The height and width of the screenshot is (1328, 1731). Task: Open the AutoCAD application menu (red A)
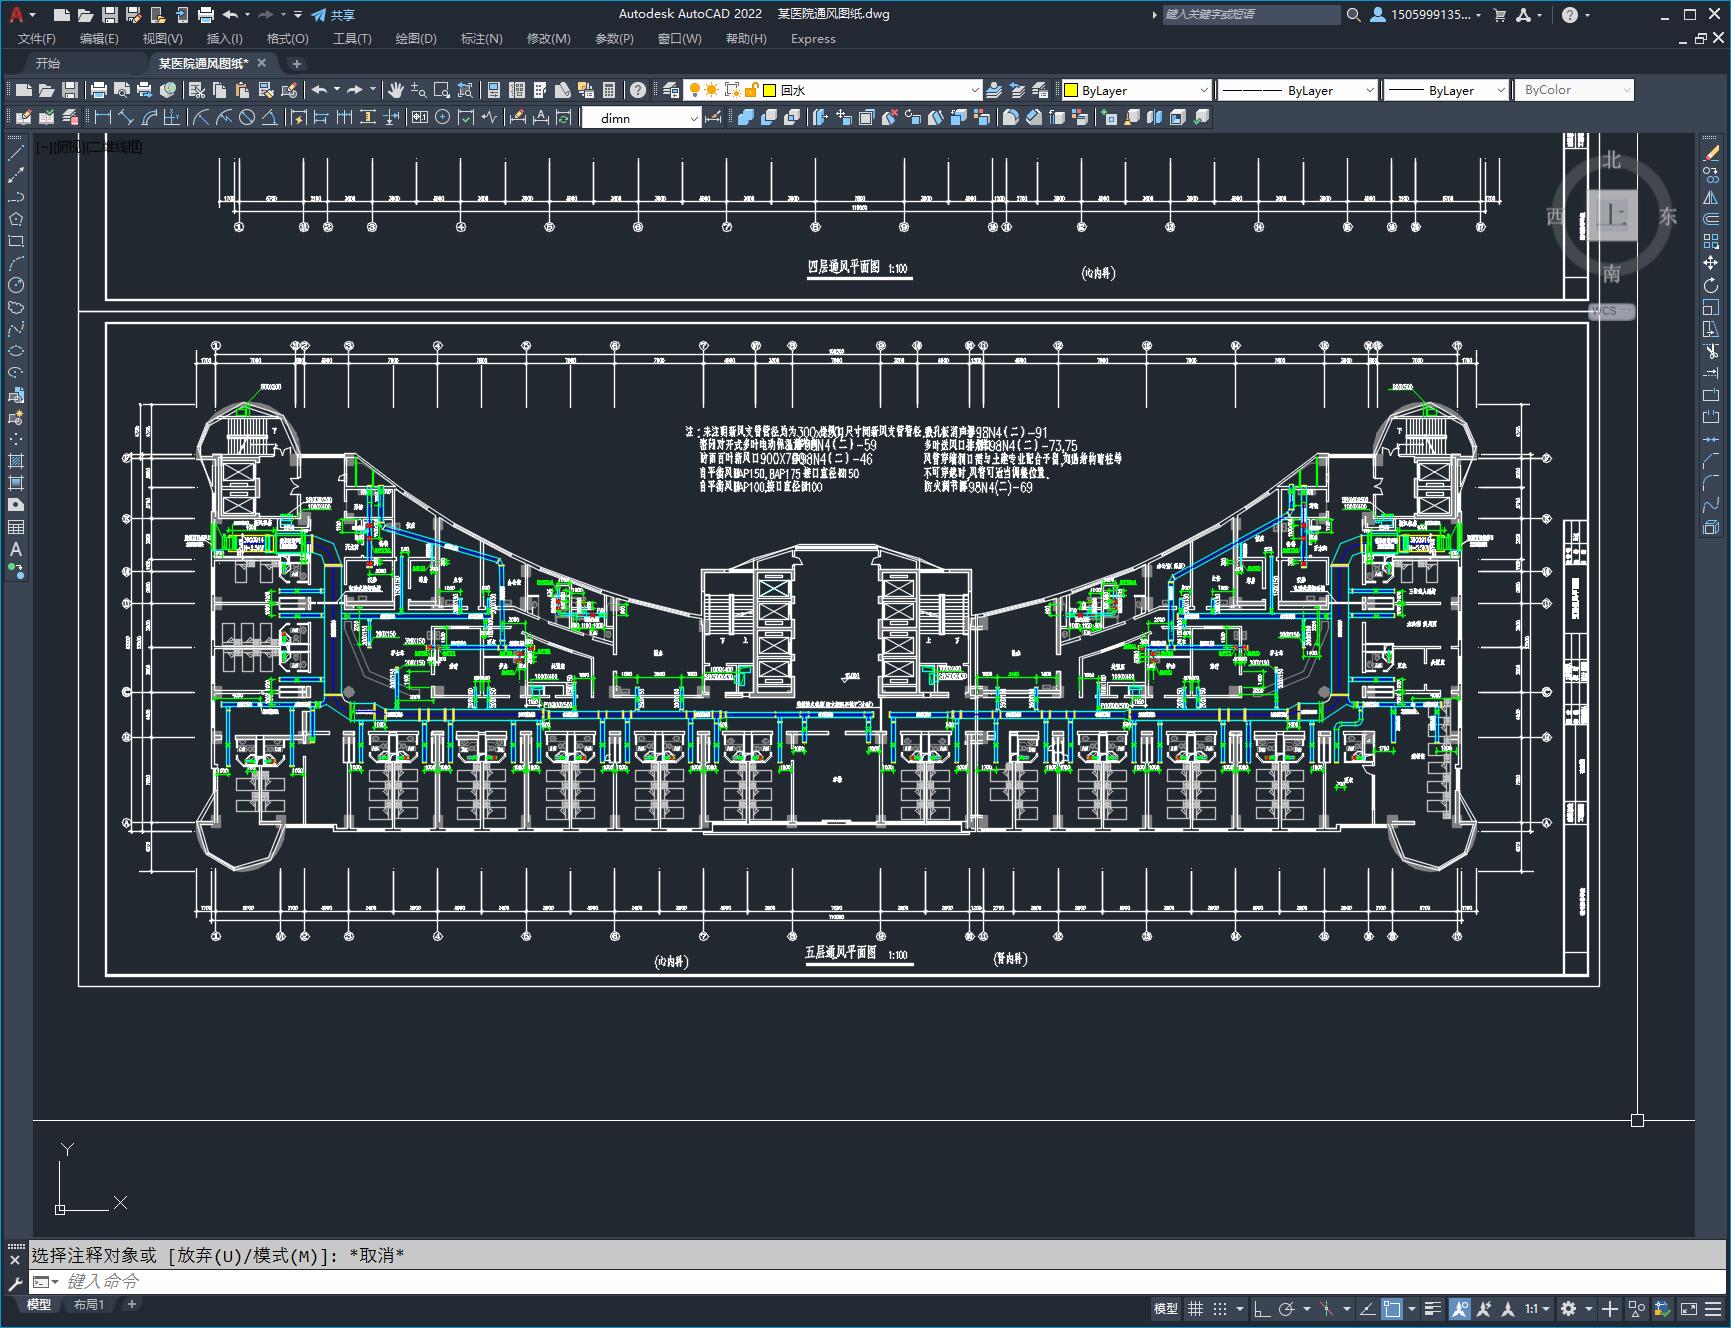click(x=16, y=14)
